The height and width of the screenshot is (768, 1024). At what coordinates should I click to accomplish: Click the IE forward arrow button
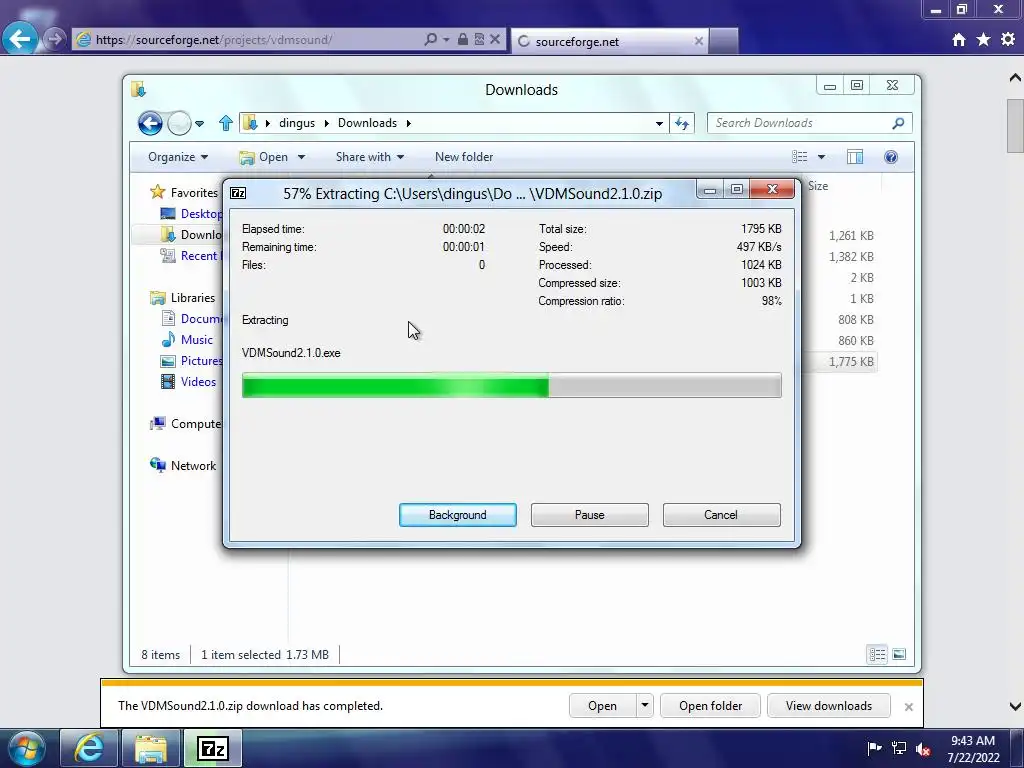coord(55,39)
